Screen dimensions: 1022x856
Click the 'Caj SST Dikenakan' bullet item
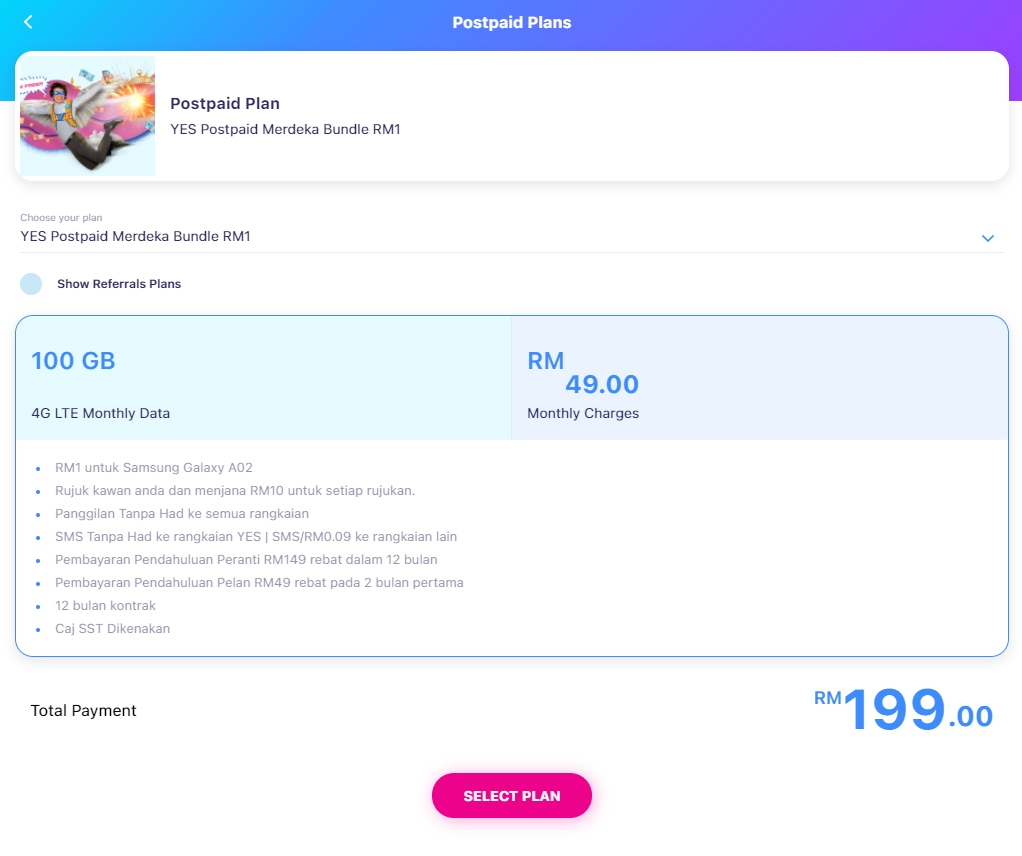(x=113, y=628)
